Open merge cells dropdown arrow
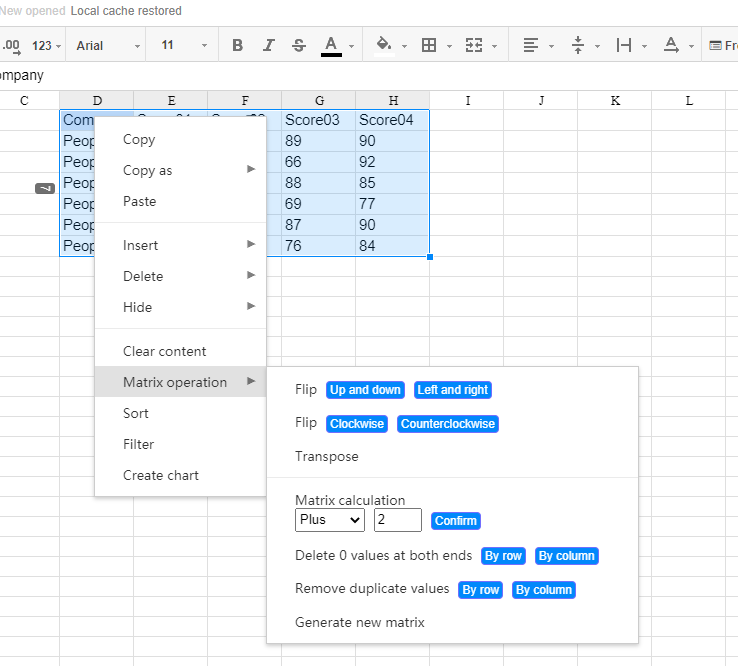Viewport: 738px width, 666px height. [495, 46]
